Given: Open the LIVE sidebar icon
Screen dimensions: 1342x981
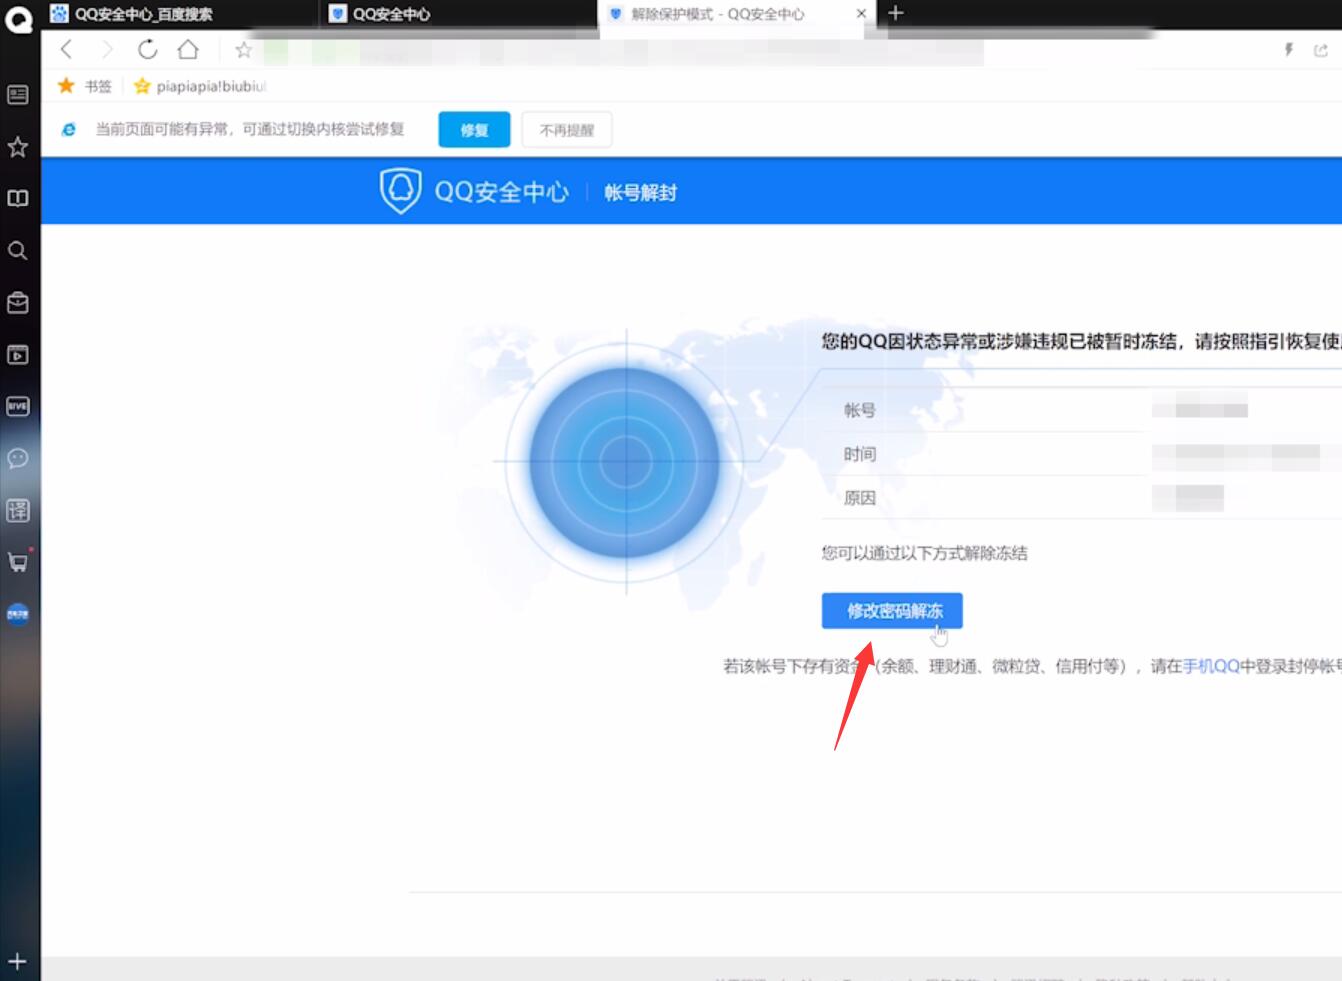Looking at the screenshot, I should pyautogui.click(x=18, y=406).
